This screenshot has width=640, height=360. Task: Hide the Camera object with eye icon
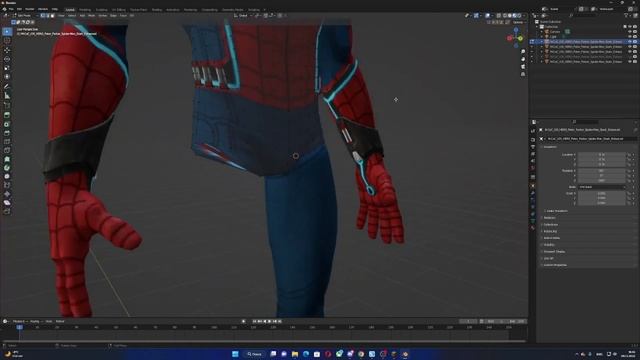point(630,31)
